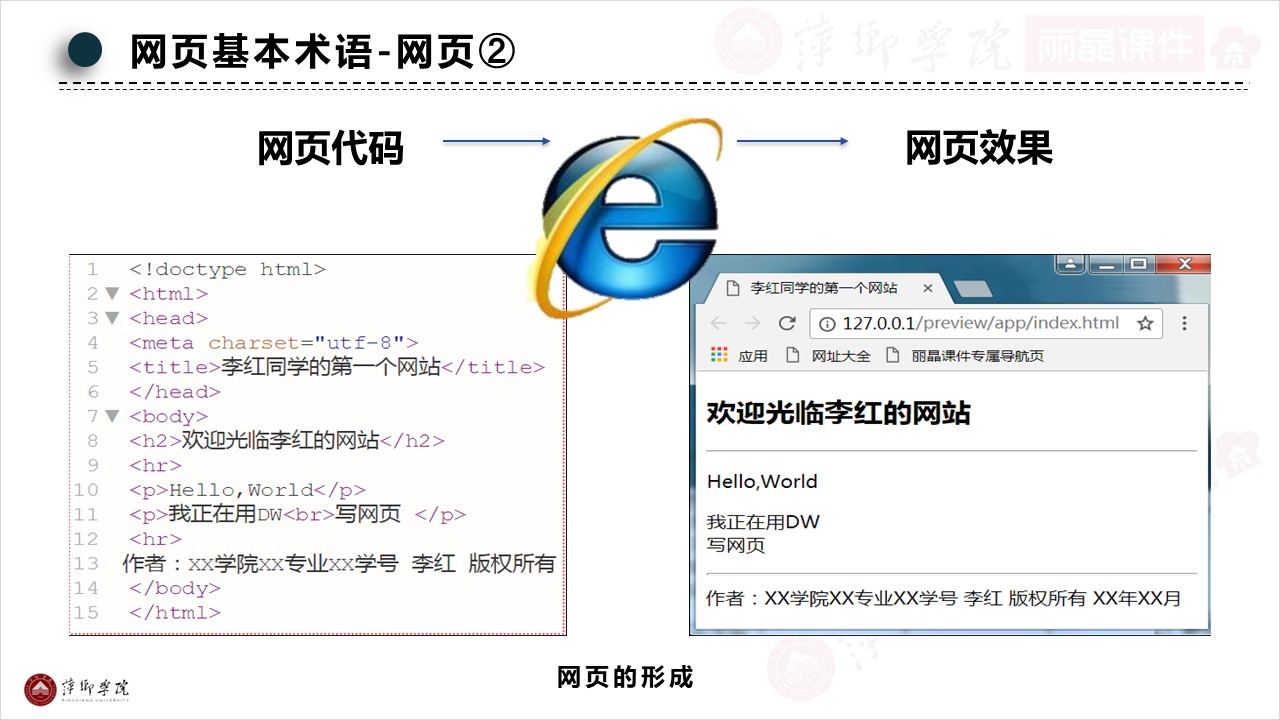Click the <hr> tag on code line 12

(x=155, y=539)
